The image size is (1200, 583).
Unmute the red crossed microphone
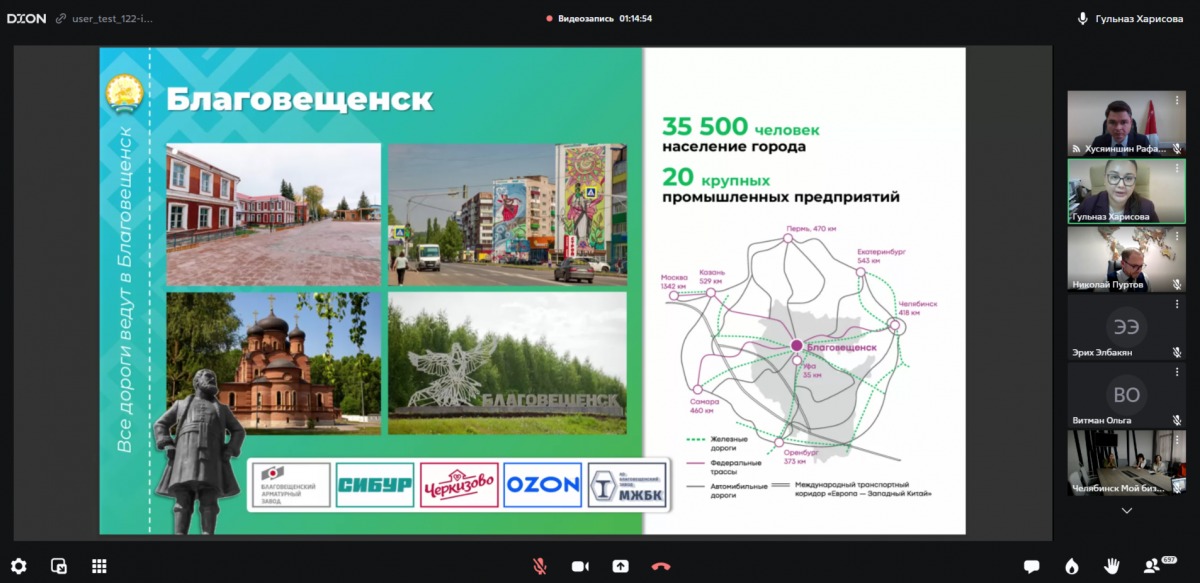point(540,566)
